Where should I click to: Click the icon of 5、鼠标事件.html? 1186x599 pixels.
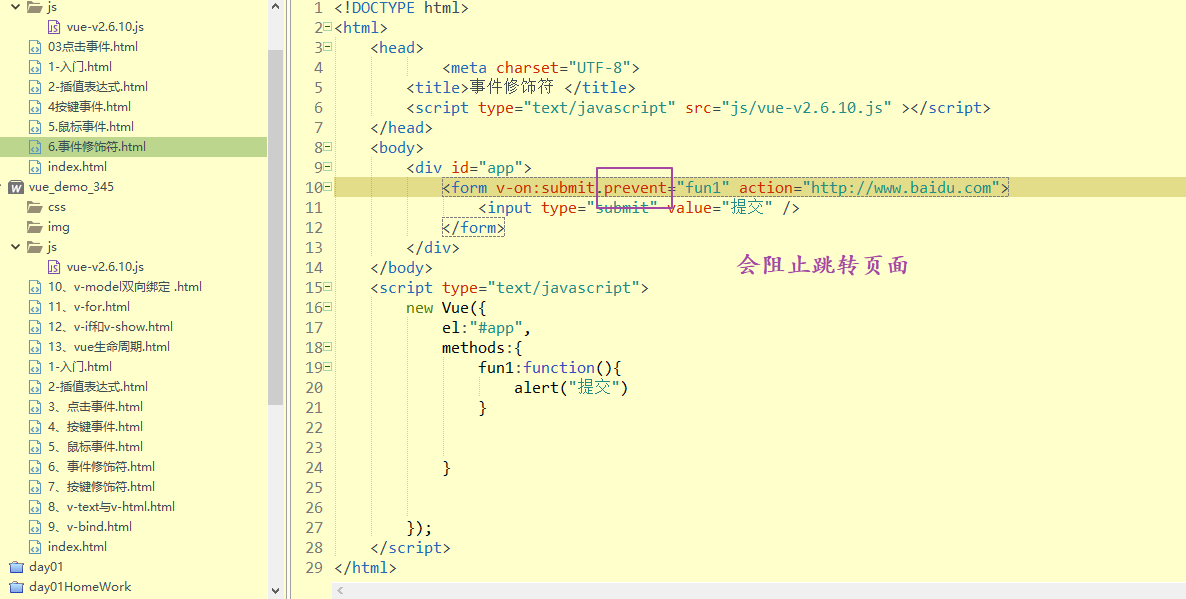35,447
